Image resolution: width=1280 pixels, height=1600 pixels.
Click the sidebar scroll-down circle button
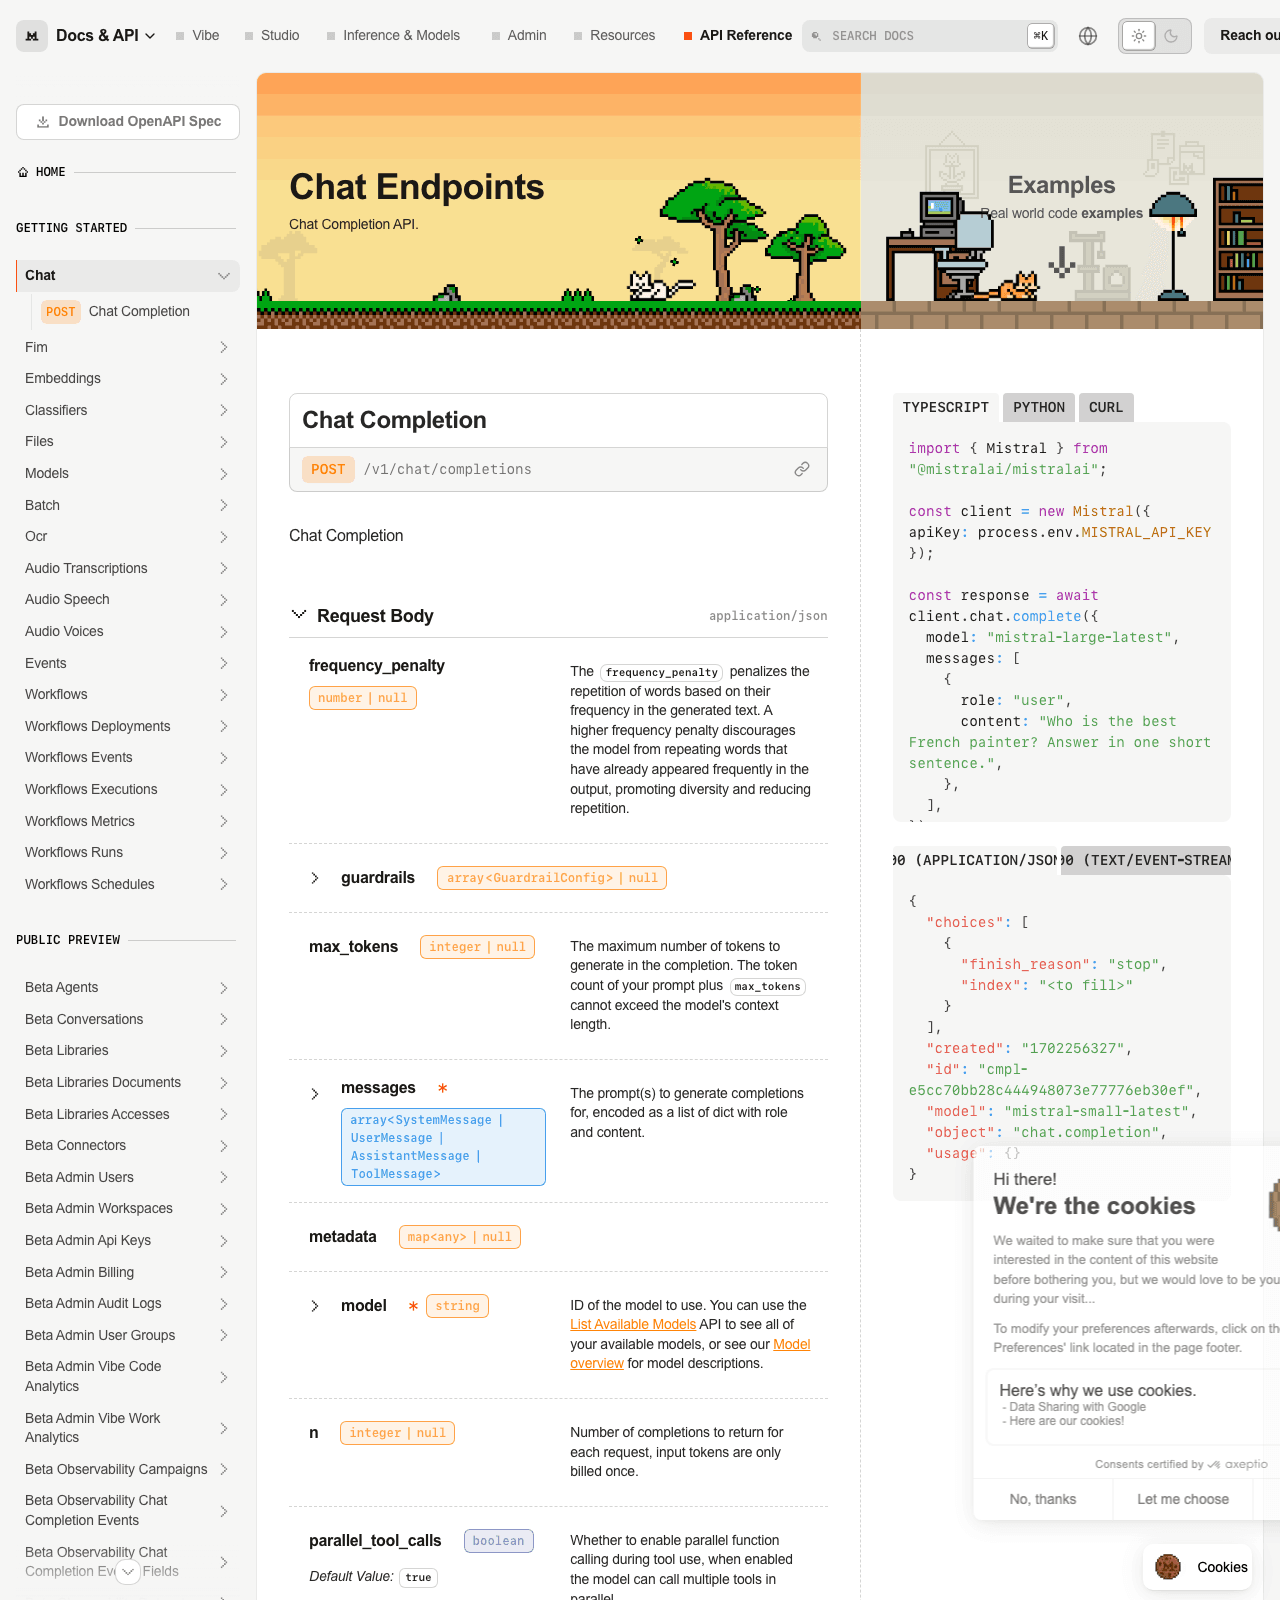click(128, 1572)
